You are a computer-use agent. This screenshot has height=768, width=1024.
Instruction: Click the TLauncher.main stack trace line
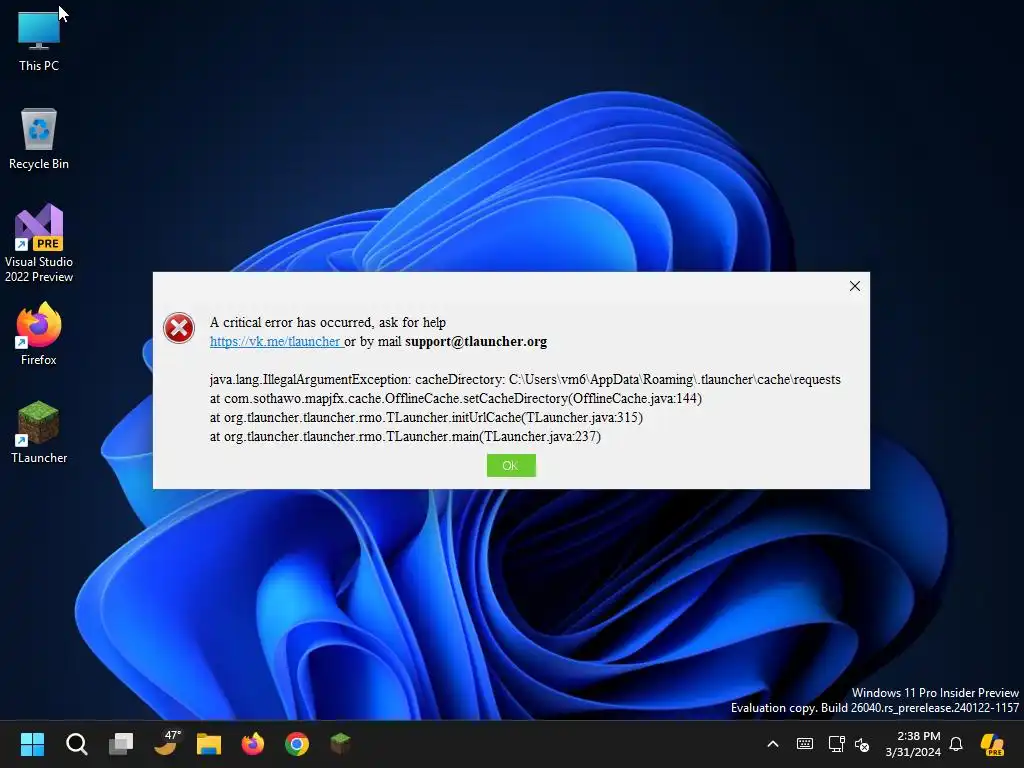point(406,436)
